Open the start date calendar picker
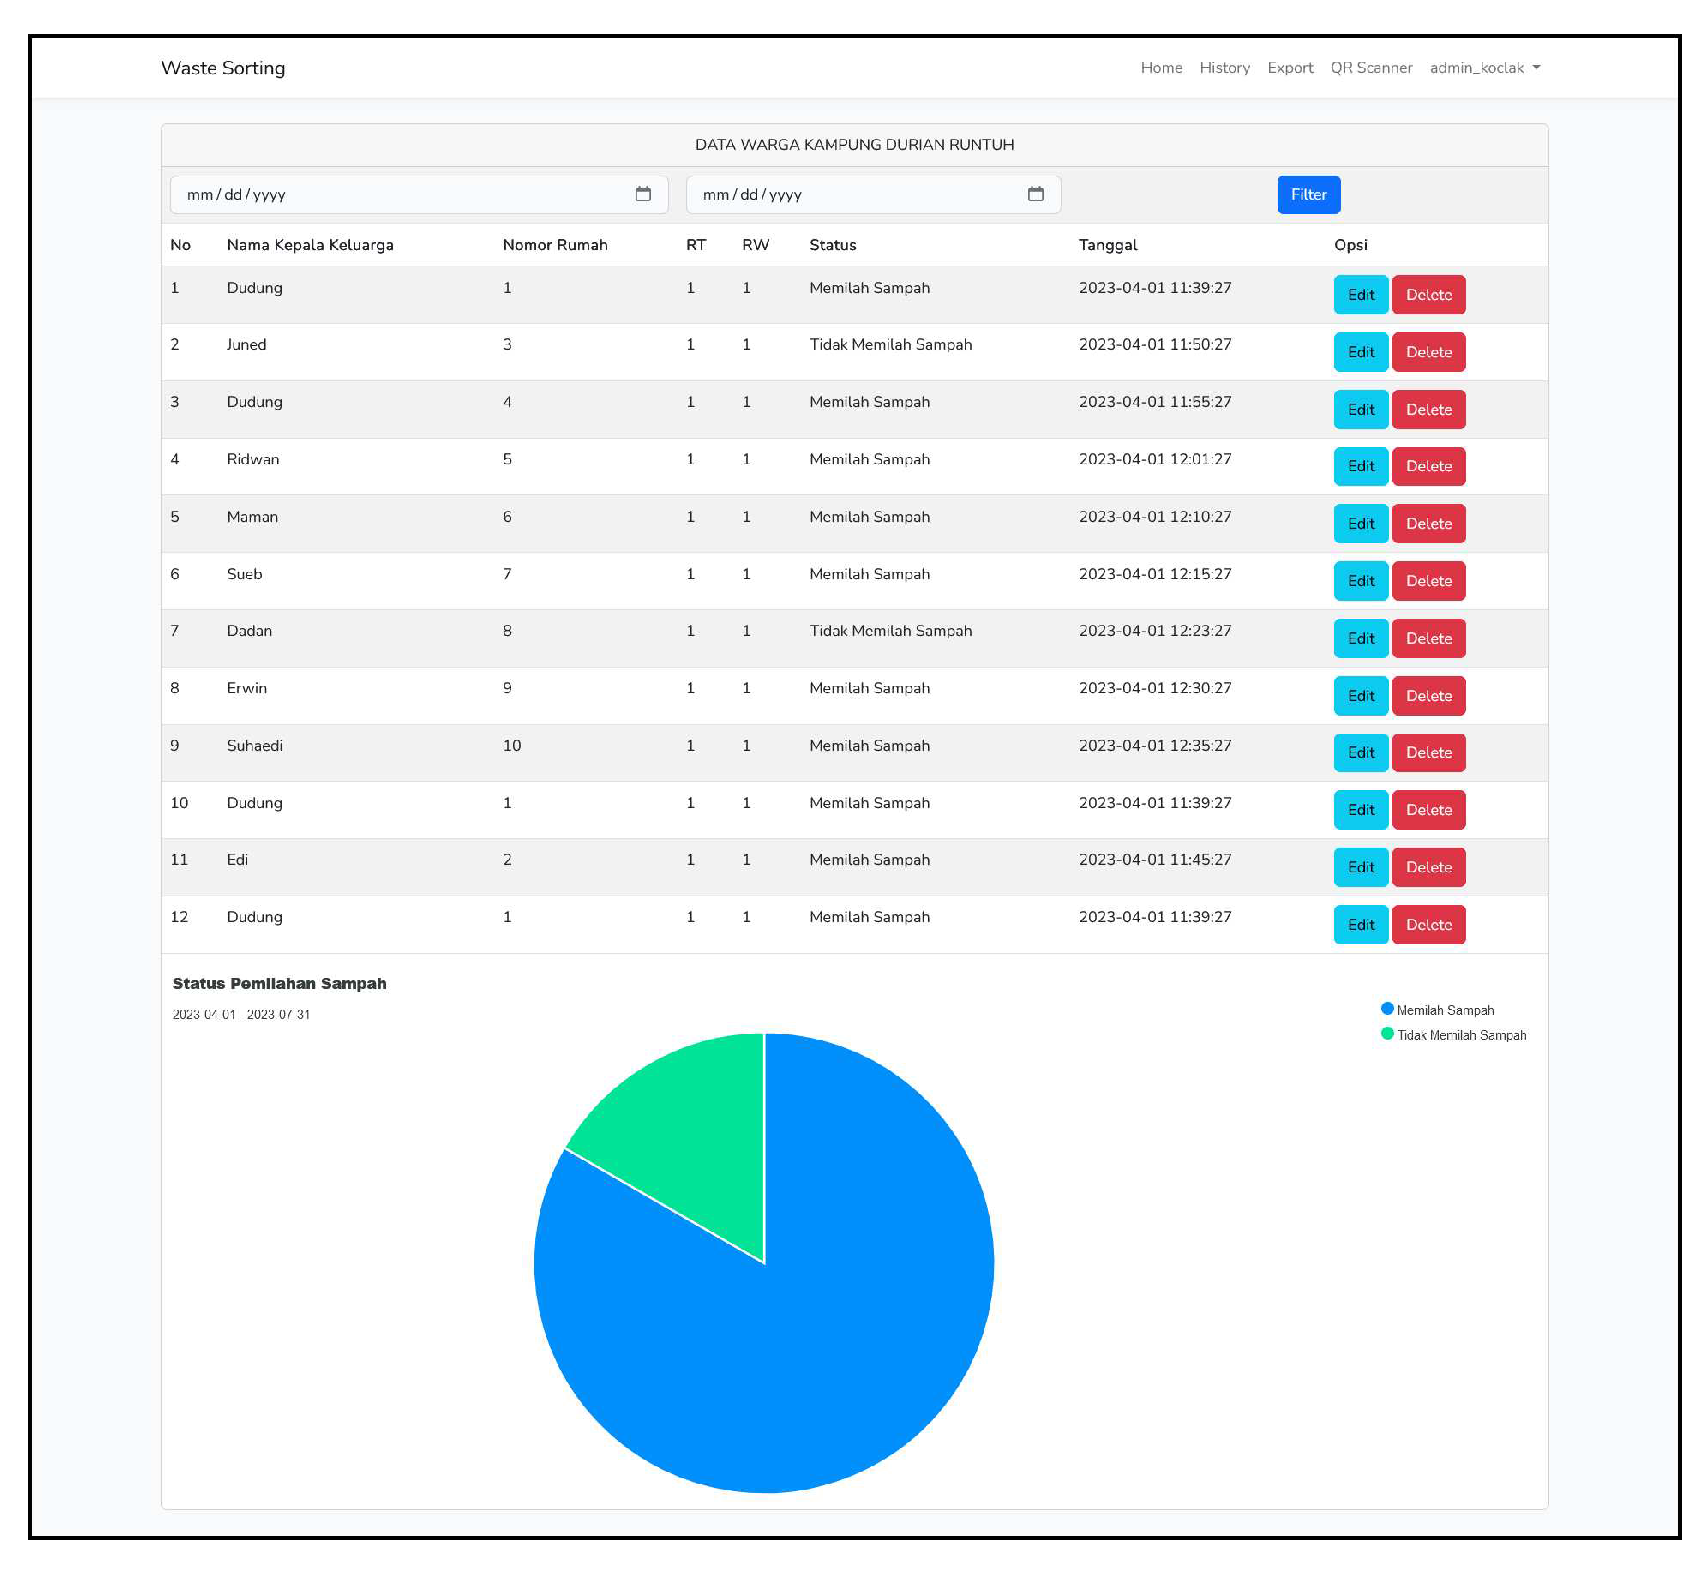The height and width of the screenshot is (1572, 1703). 643,194
